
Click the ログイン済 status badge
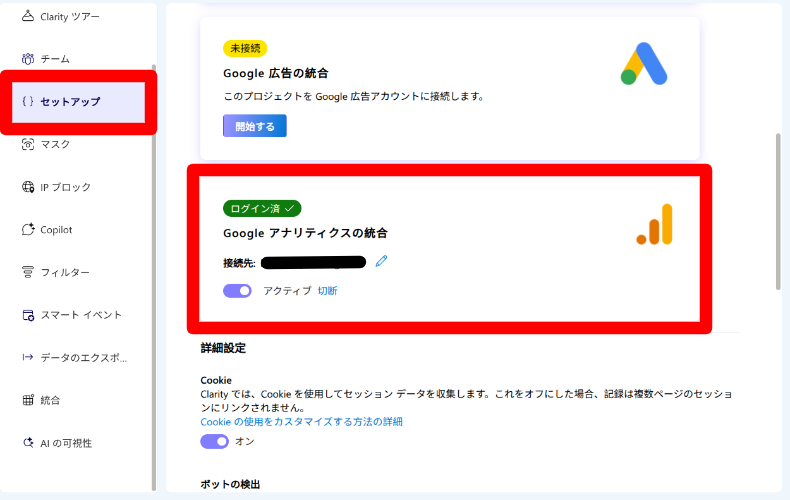pyautogui.click(x=262, y=209)
